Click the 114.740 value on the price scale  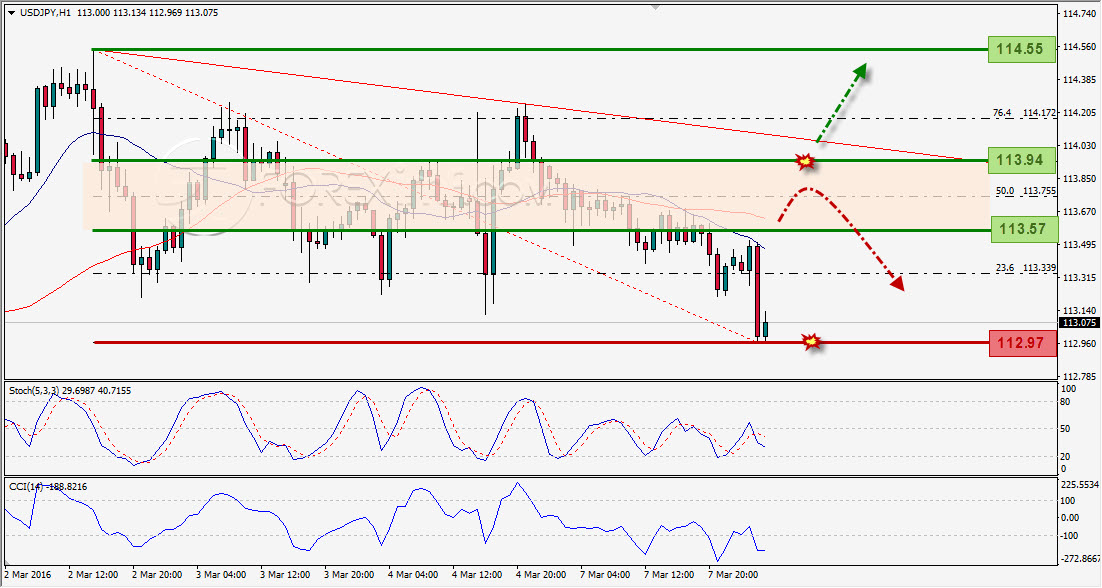(1080, 13)
